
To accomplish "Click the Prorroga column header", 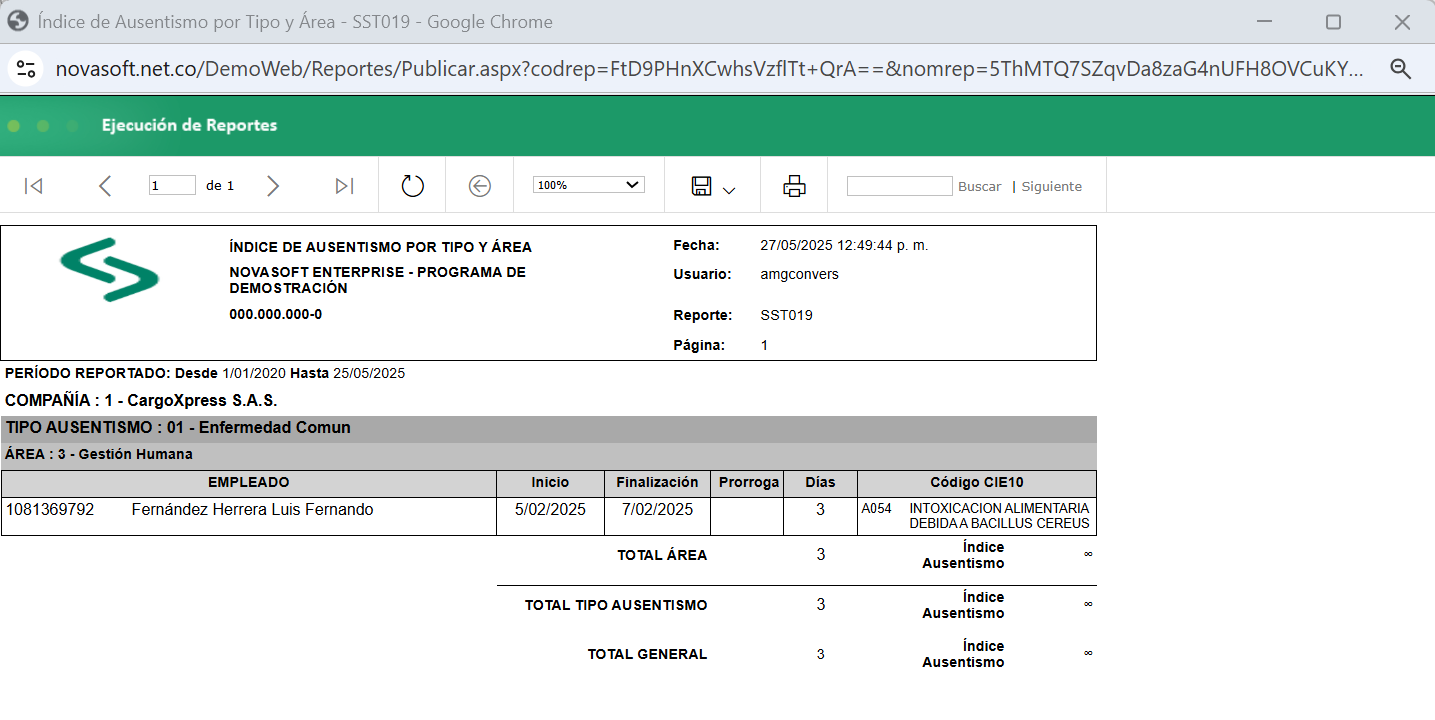I will click(x=749, y=483).
